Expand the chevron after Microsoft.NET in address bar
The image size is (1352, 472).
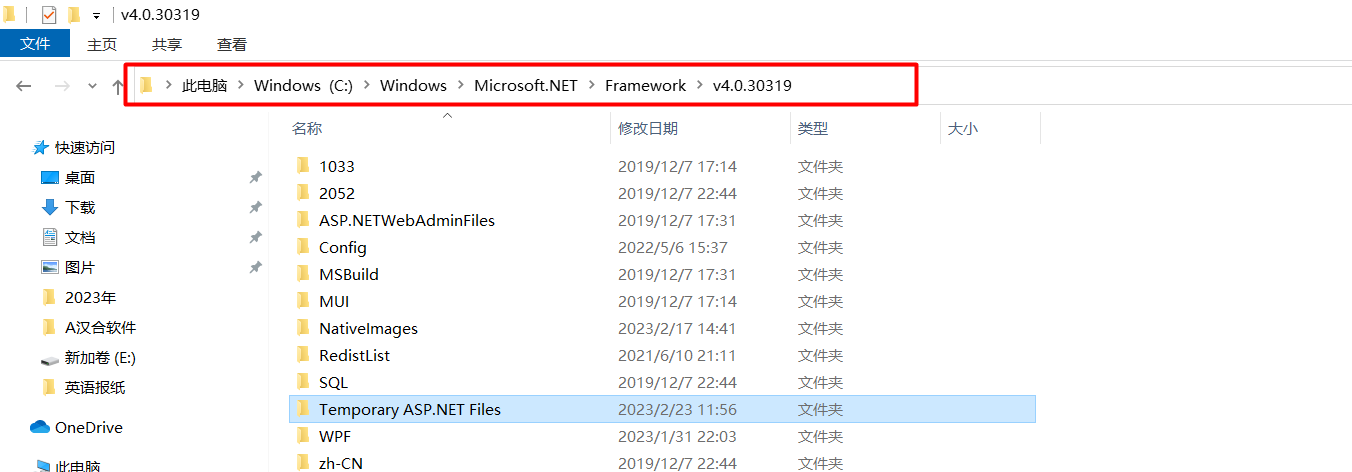tap(591, 86)
